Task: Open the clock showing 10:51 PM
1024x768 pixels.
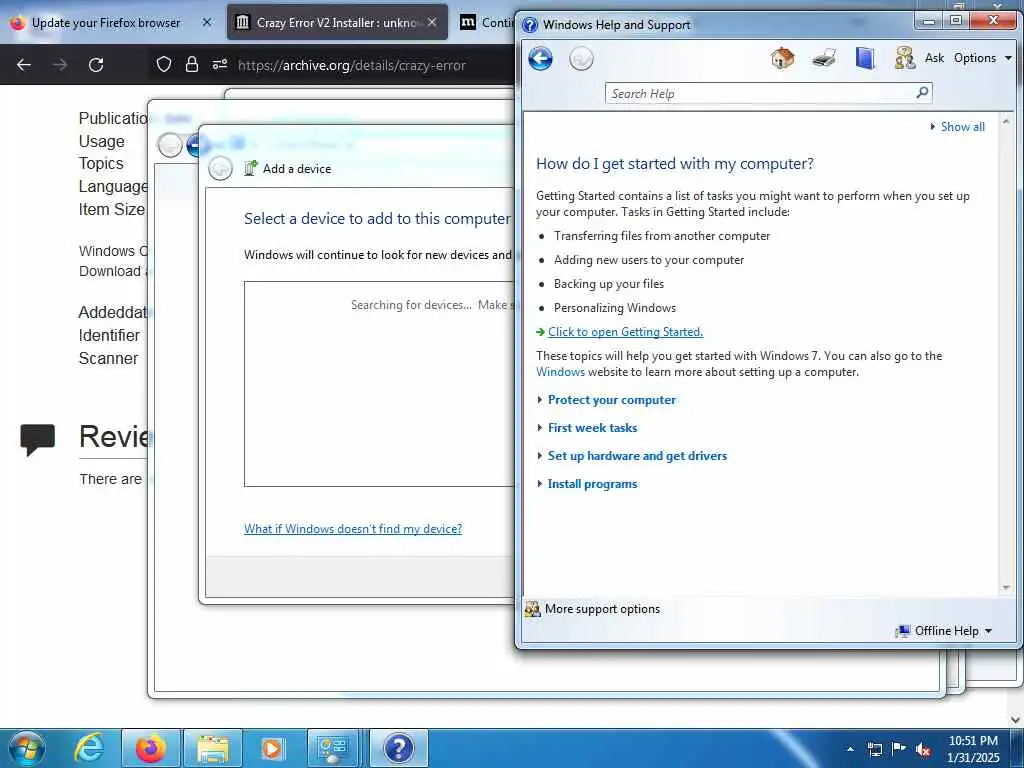Action: [973, 749]
